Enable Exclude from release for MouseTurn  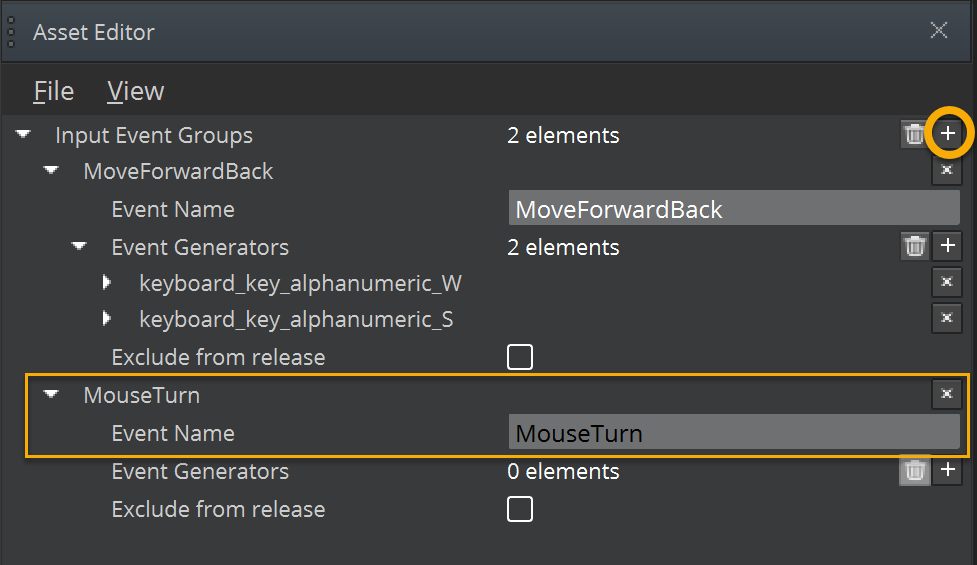520,509
